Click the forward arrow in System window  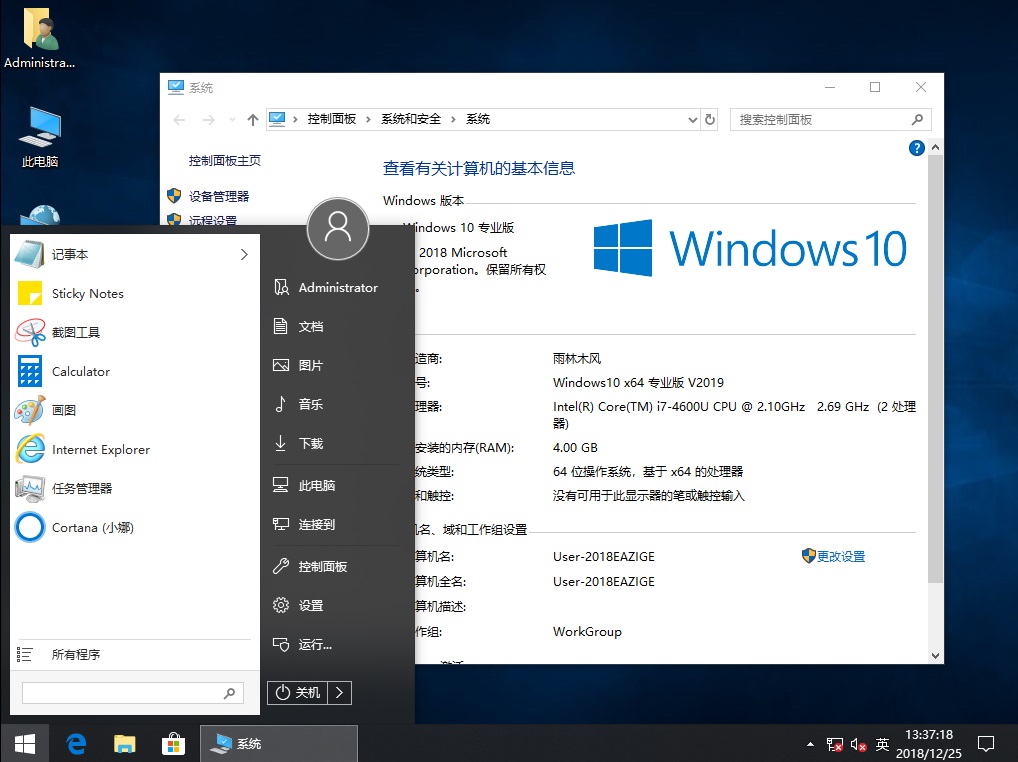(208, 119)
